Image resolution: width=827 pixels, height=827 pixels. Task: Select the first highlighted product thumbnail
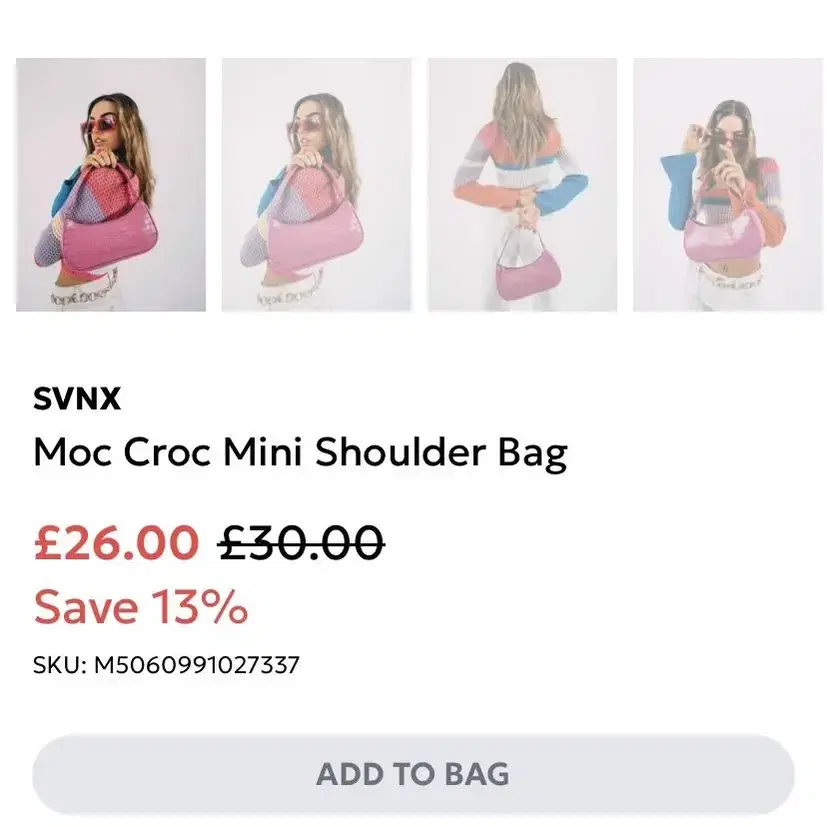111,185
